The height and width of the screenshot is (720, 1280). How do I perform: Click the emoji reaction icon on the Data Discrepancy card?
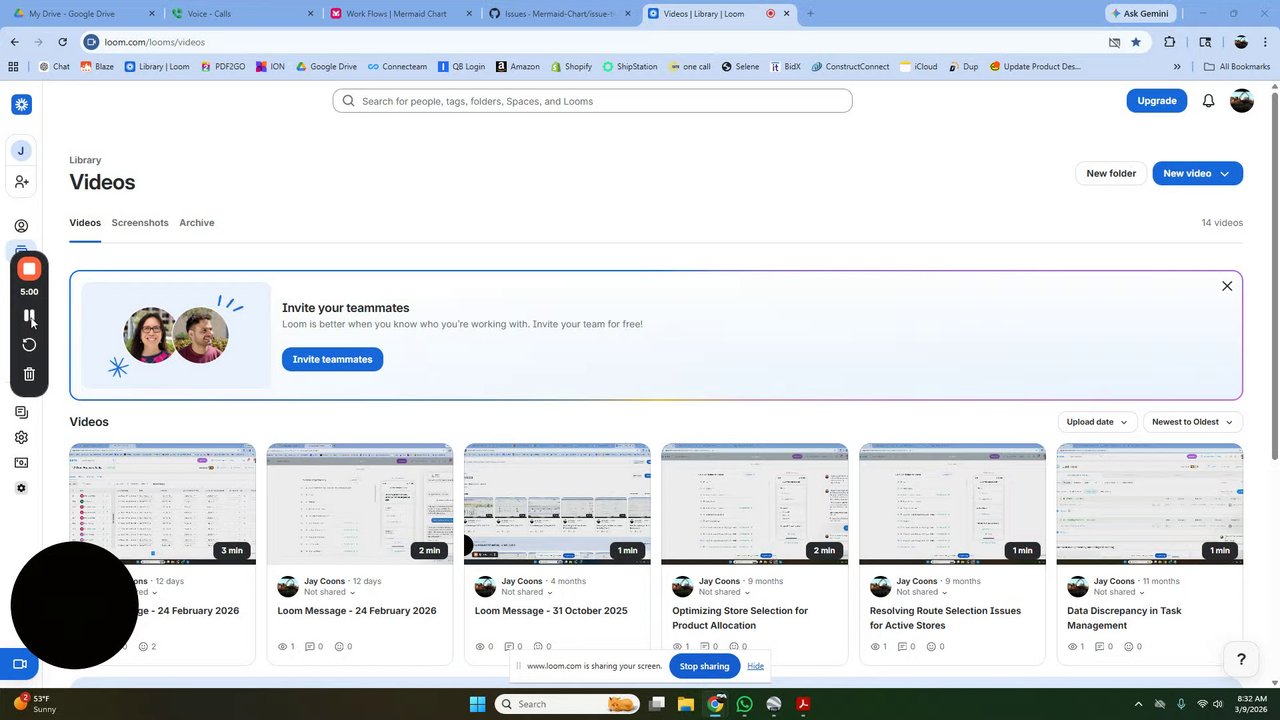[1130, 647]
